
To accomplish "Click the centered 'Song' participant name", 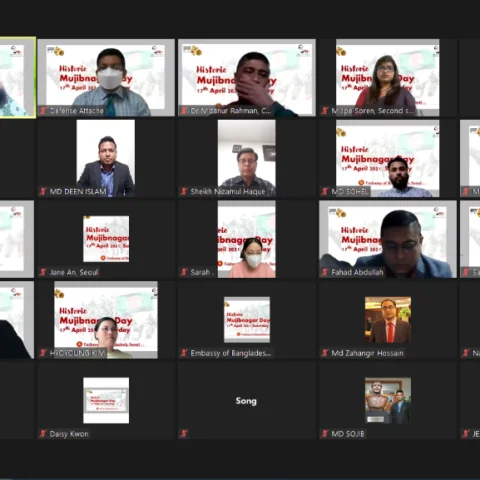I will [246, 401].
